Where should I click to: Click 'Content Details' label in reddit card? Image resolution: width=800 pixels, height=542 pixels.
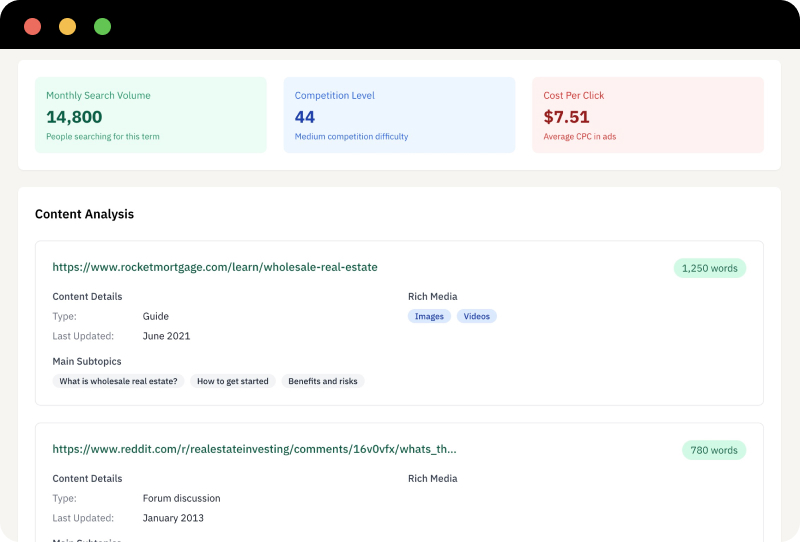click(x=87, y=479)
